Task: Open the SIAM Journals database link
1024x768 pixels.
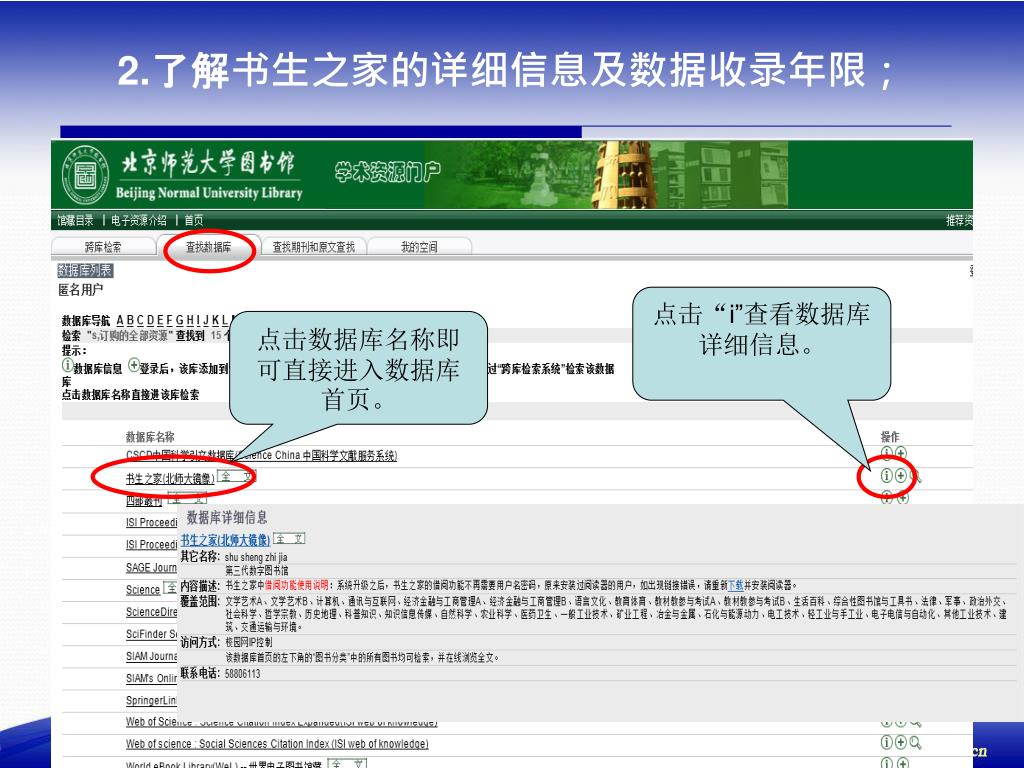Action: click(x=151, y=656)
